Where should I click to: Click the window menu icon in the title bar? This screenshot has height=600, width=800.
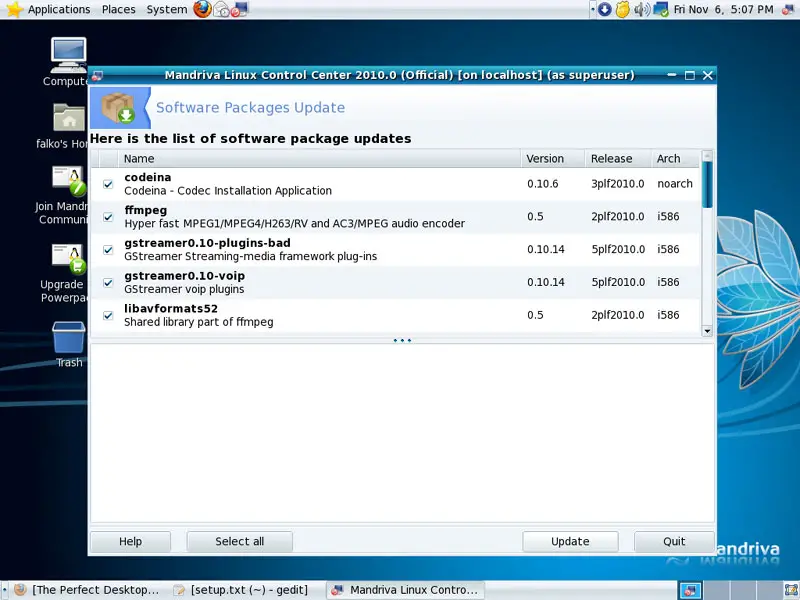97,76
